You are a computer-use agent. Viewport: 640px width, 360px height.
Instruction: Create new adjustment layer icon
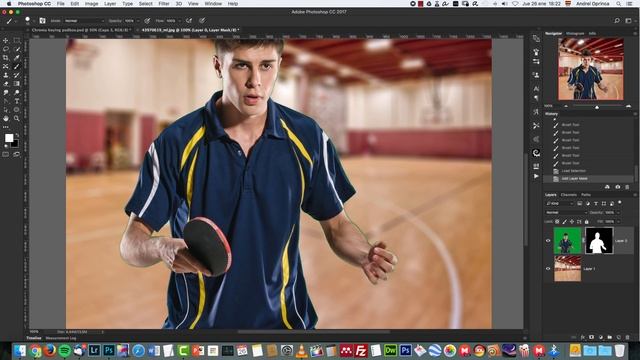pos(600,337)
